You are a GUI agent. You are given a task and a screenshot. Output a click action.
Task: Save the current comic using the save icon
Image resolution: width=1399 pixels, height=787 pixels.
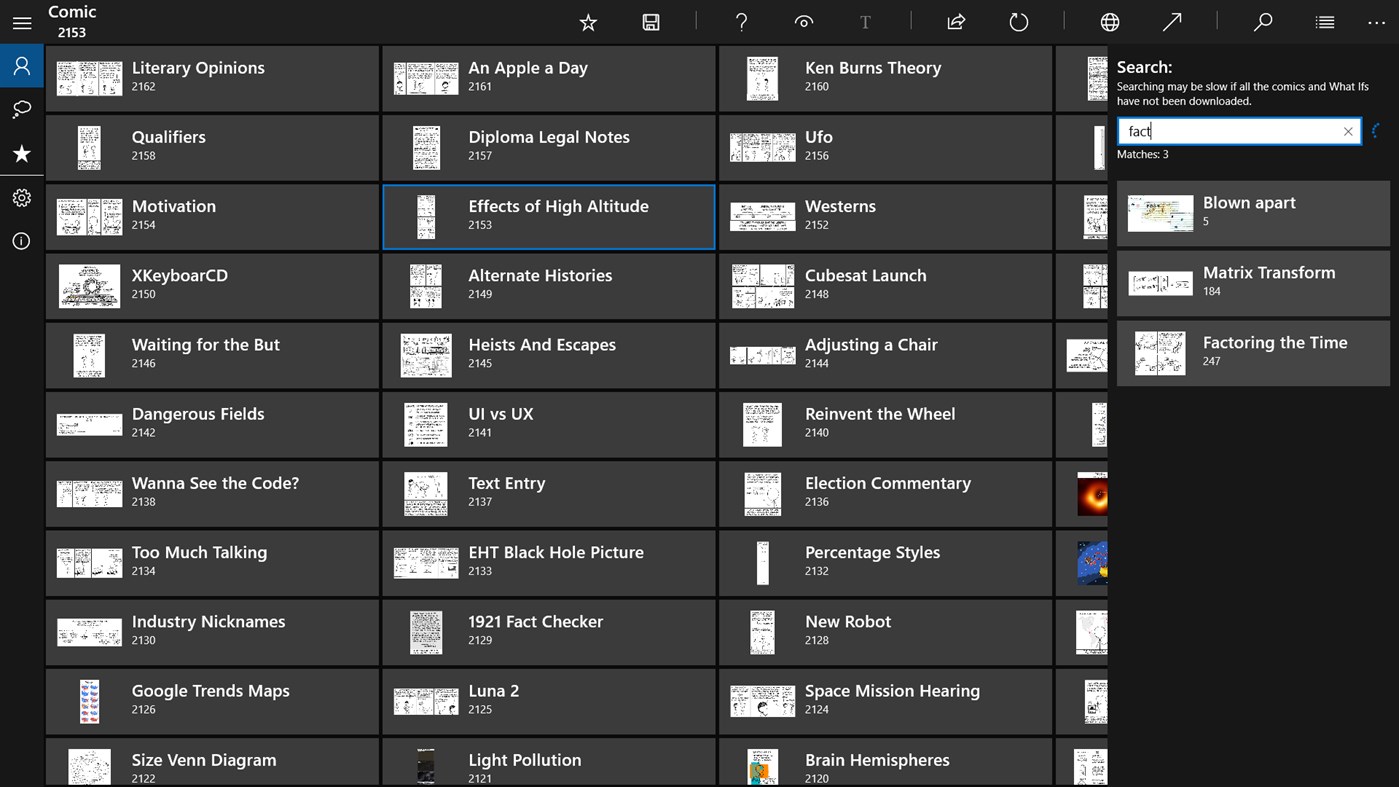(650, 21)
